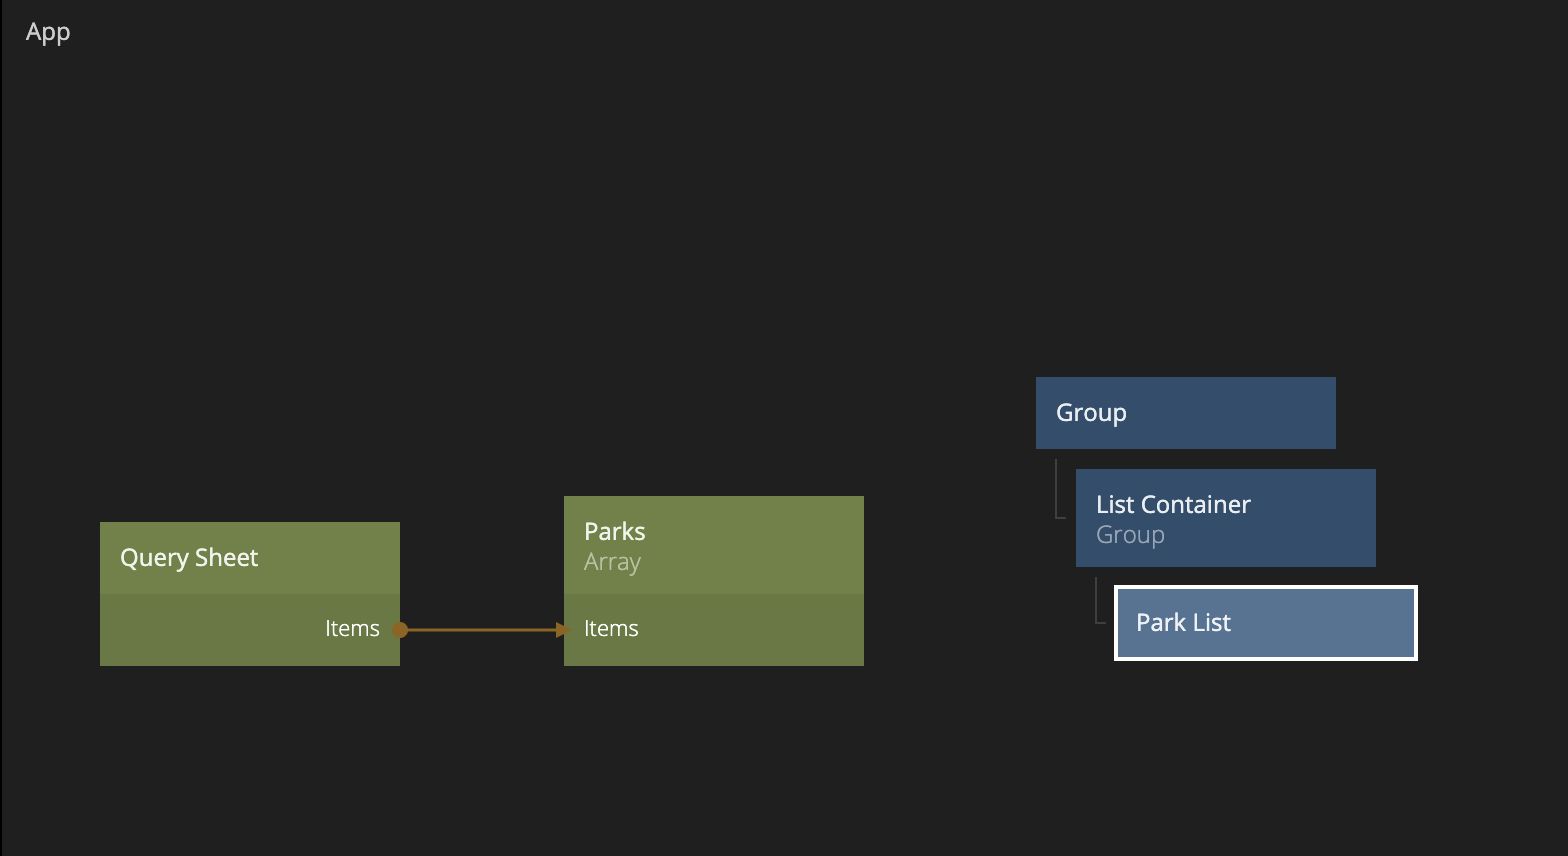Click the Group type label under List Container

pyautogui.click(x=1130, y=535)
